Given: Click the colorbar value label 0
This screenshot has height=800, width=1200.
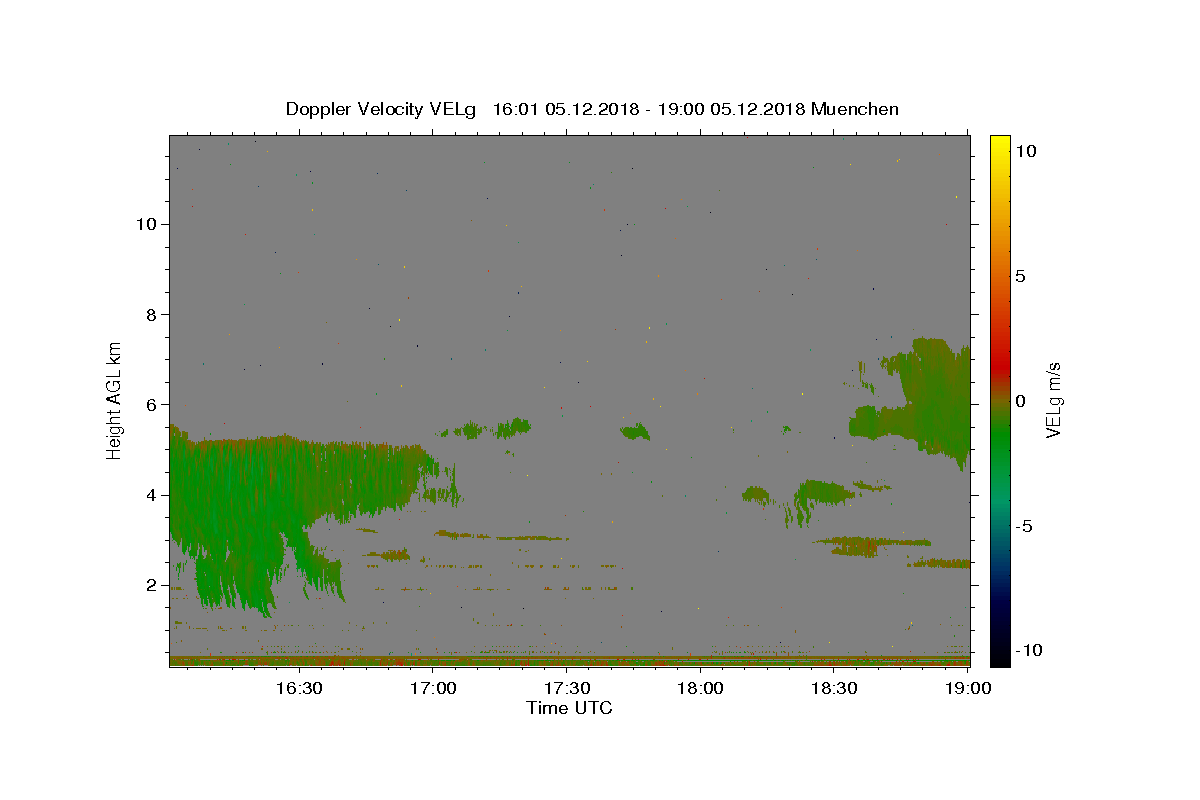Looking at the screenshot, I should [x=1020, y=401].
